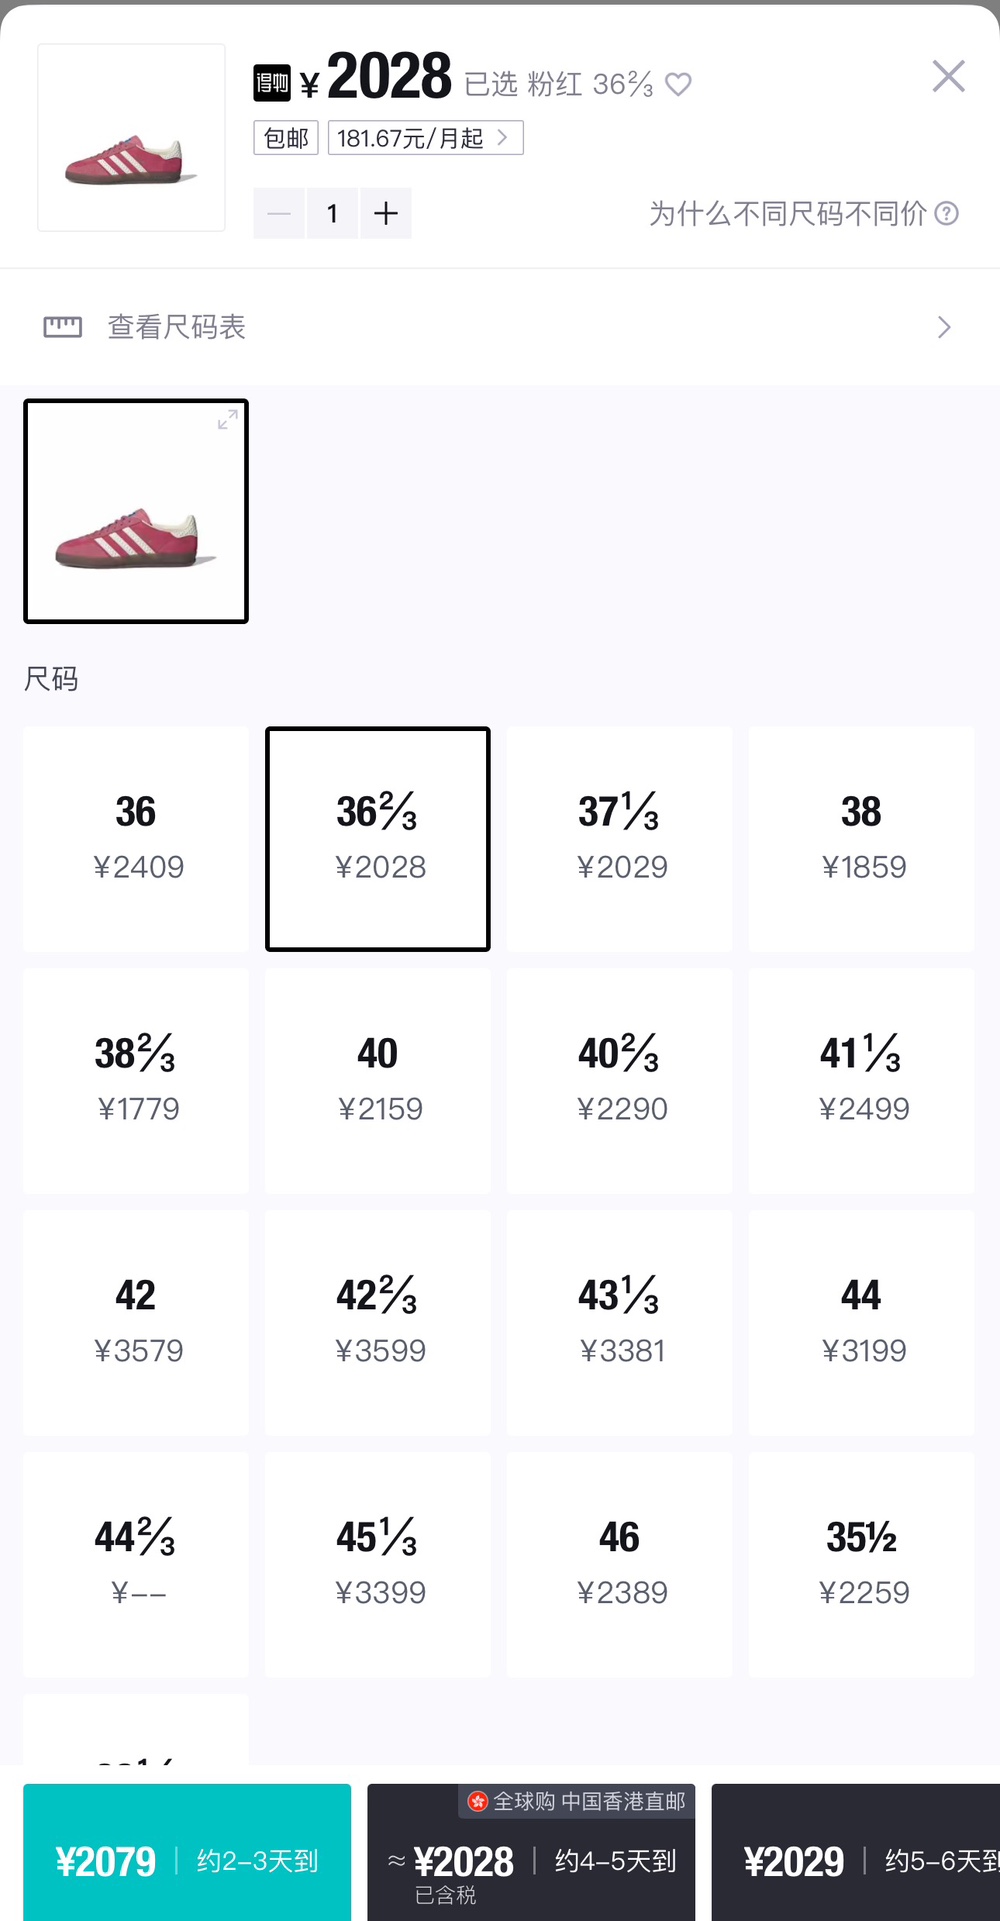The height and width of the screenshot is (1921, 1000).
Task: Select the ¥2029 5-6 day option
Action: tap(856, 1860)
